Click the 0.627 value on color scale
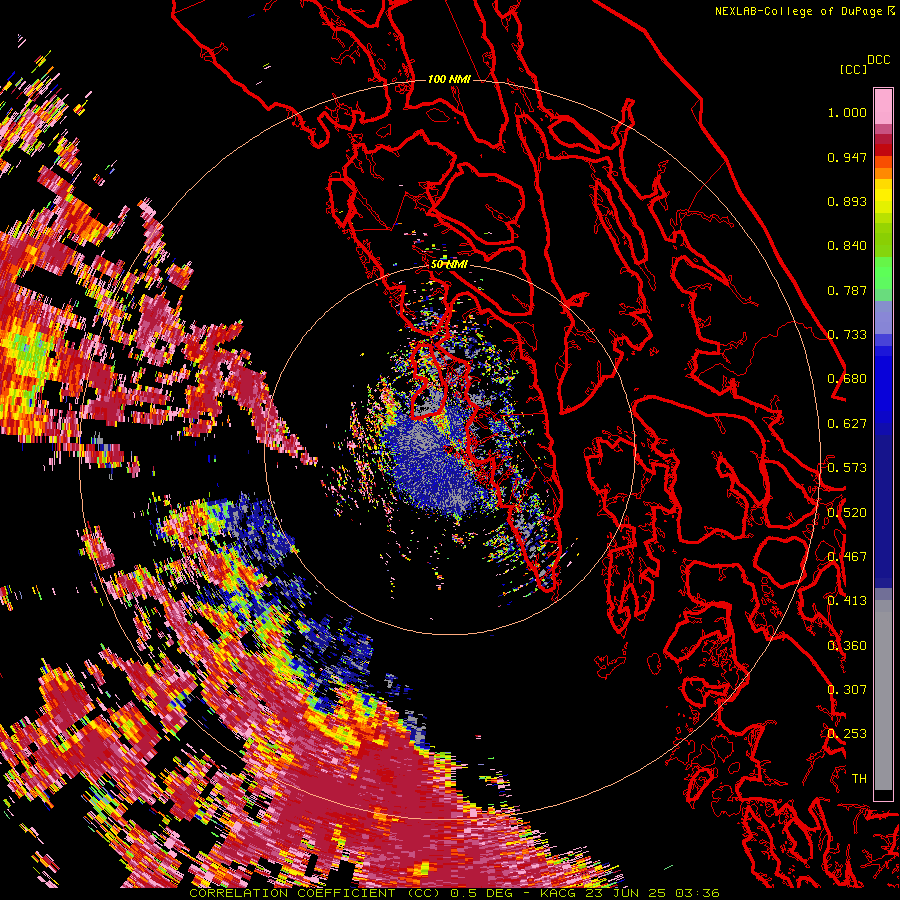900x900 pixels. pos(847,424)
